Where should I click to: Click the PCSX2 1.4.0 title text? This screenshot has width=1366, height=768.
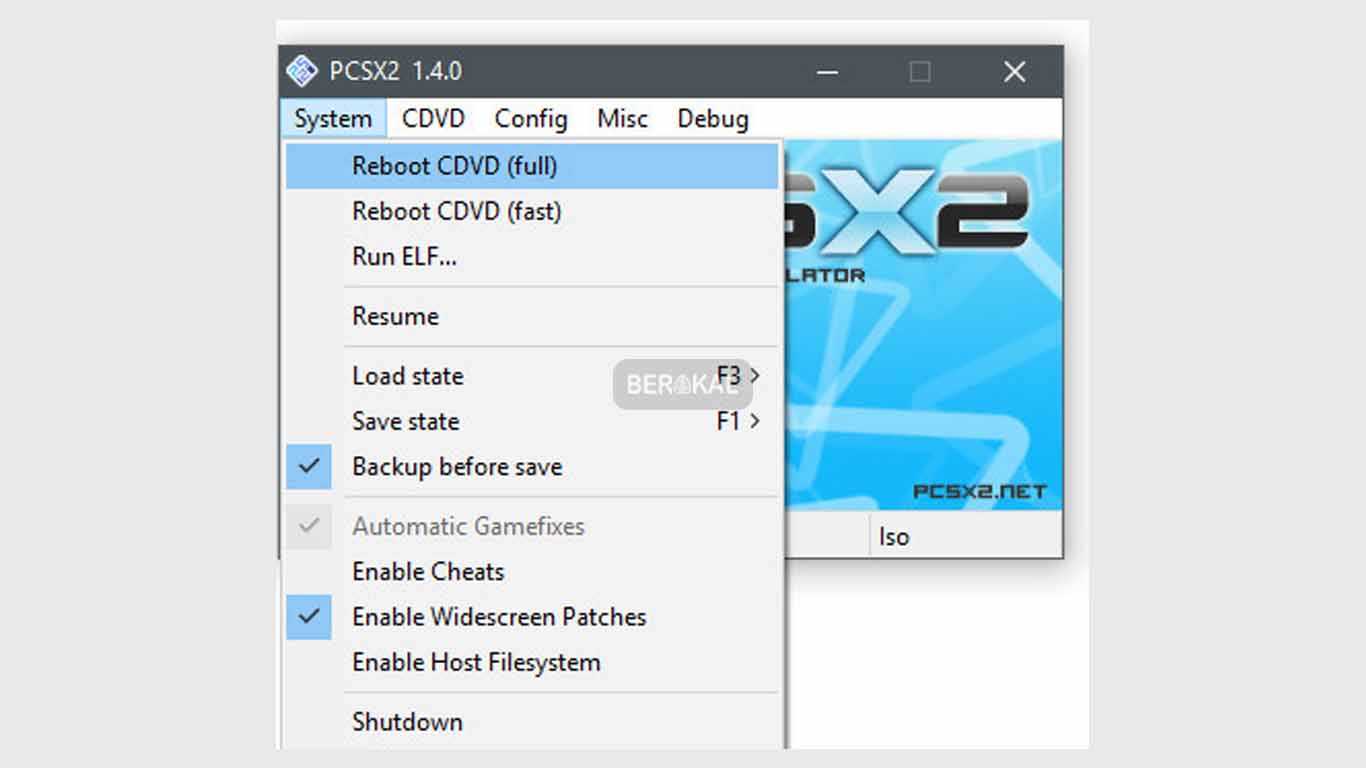(396, 72)
